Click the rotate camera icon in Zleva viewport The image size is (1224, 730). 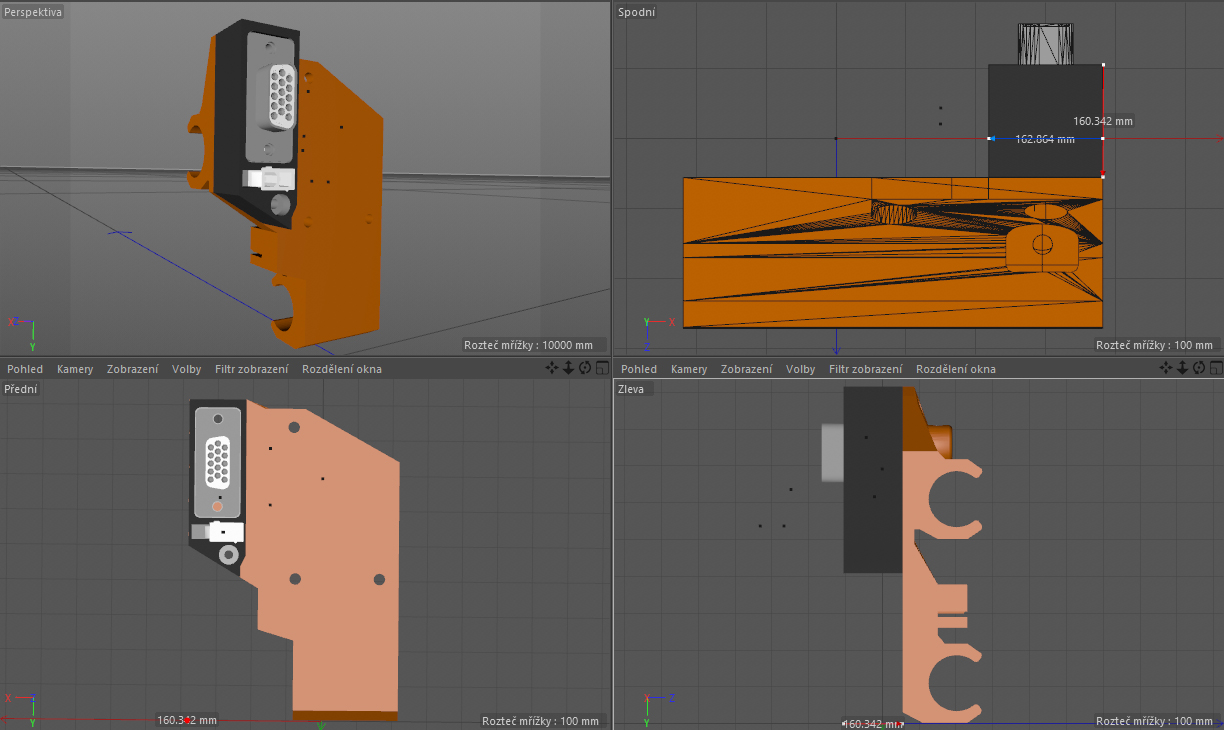(1199, 368)
